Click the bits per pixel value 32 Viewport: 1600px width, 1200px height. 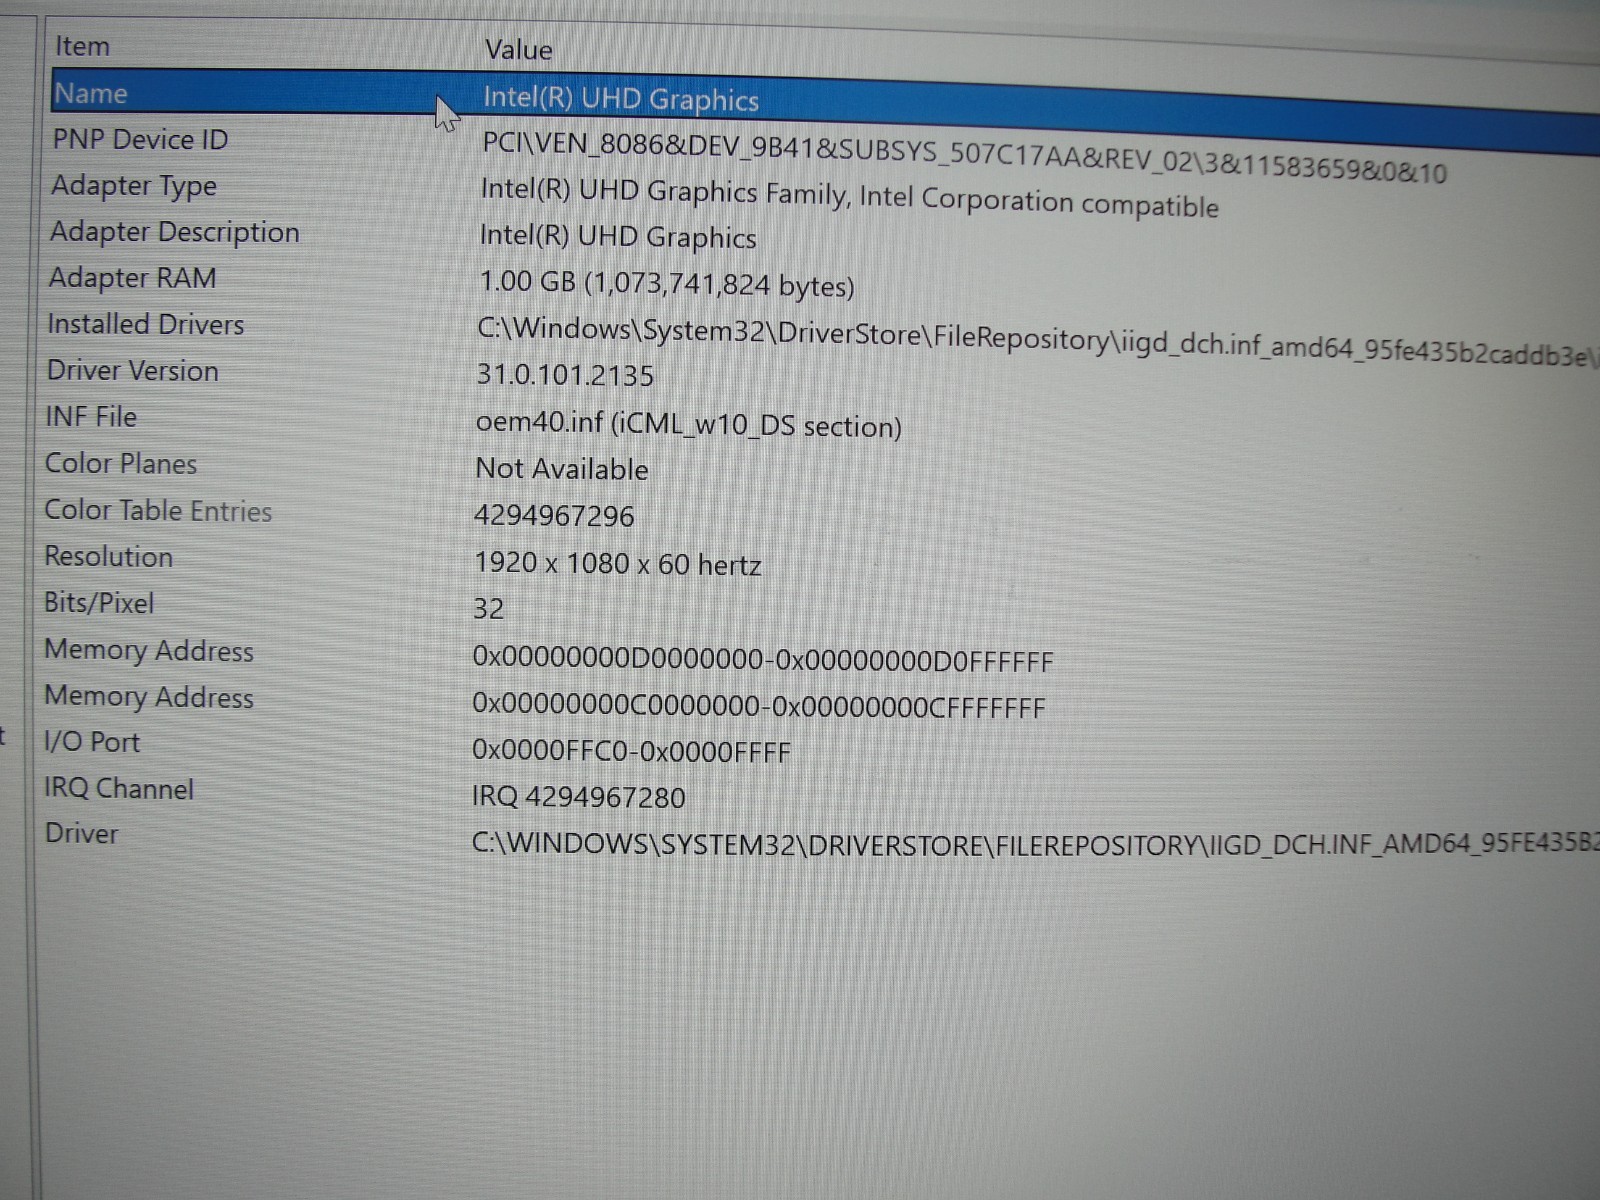[x=488, y=608]
